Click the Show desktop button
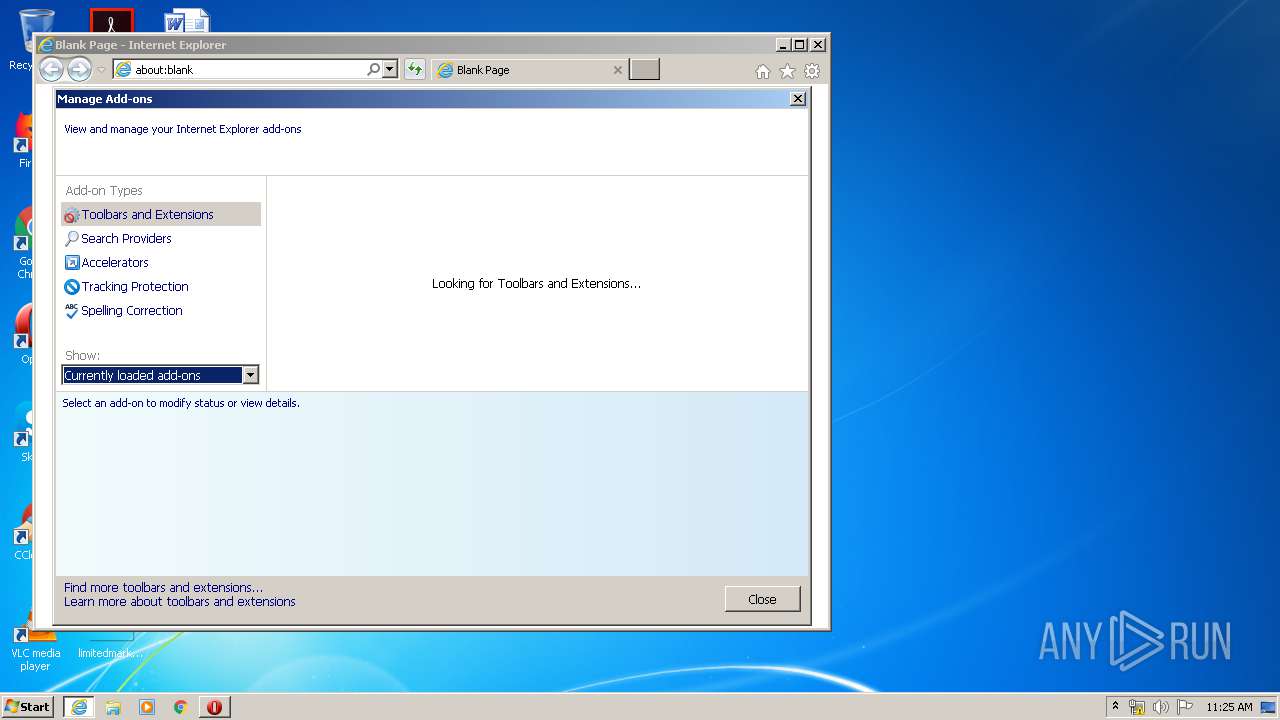The width and height of the screenshot is (1280, 720). pos(1268,707)
